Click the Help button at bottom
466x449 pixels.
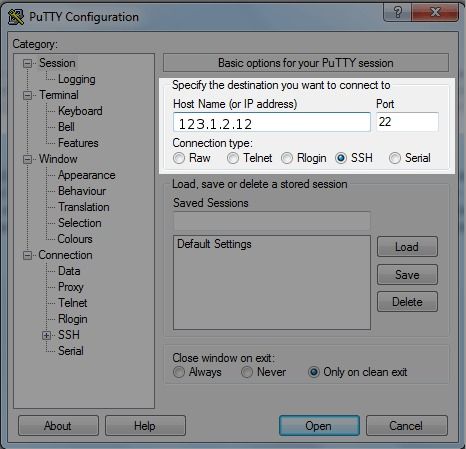point(145,426)
